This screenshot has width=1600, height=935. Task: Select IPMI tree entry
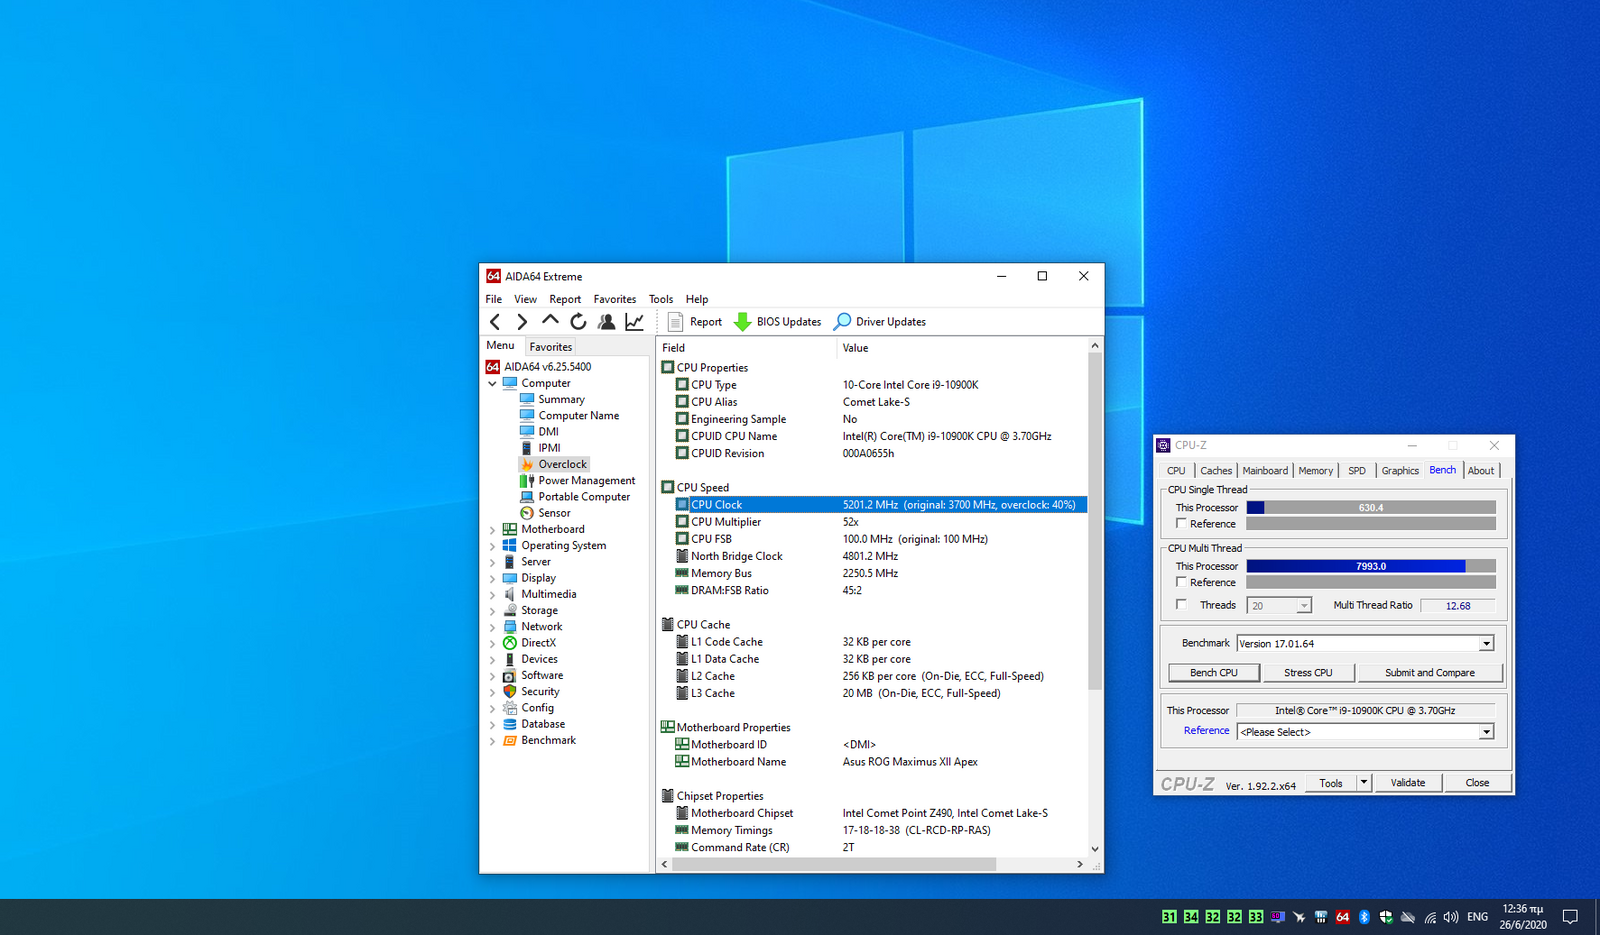[x=549, y=448]
